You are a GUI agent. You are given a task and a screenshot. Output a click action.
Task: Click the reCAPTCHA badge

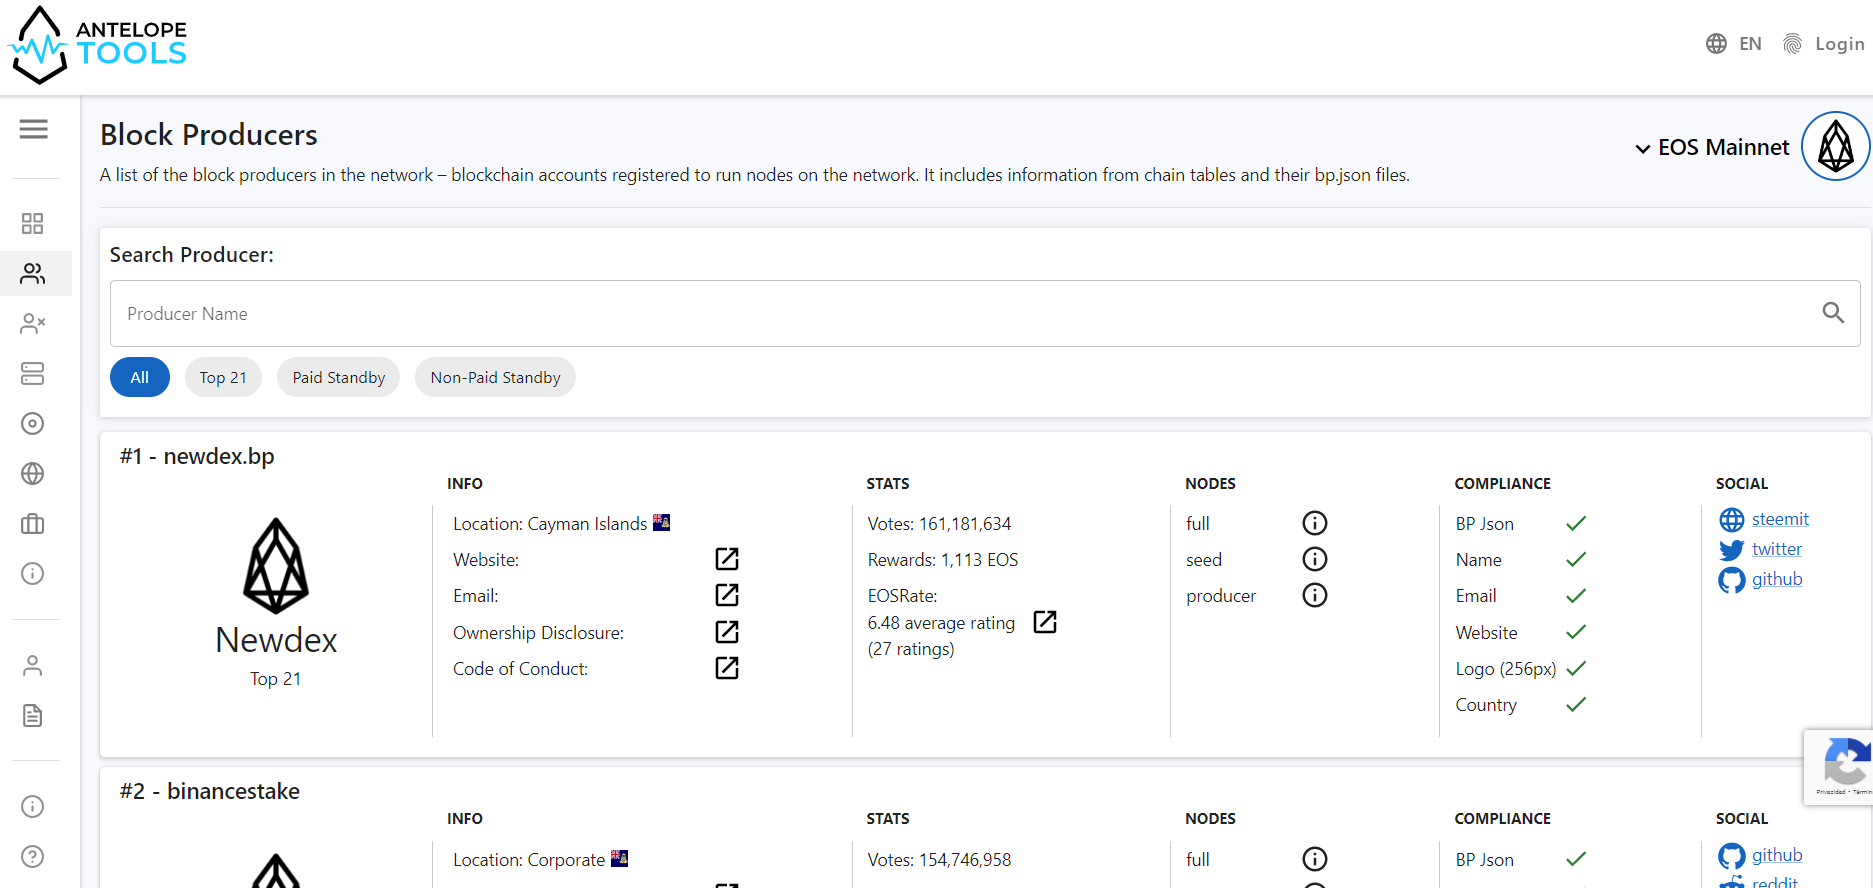click(1838, 766)
